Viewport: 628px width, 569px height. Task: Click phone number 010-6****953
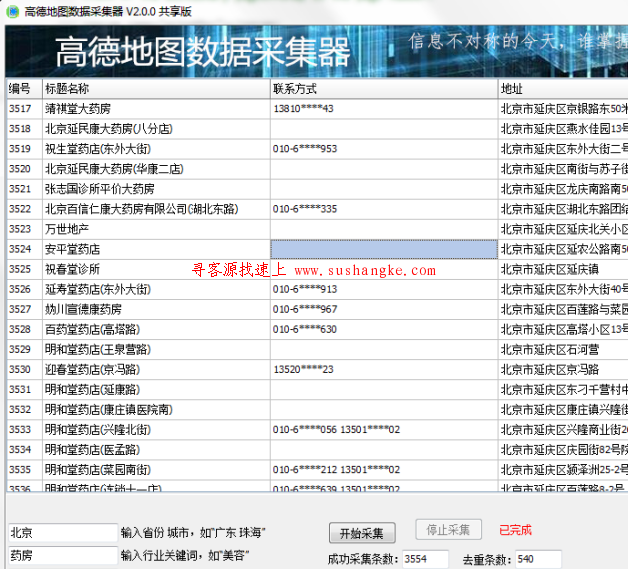305,149
